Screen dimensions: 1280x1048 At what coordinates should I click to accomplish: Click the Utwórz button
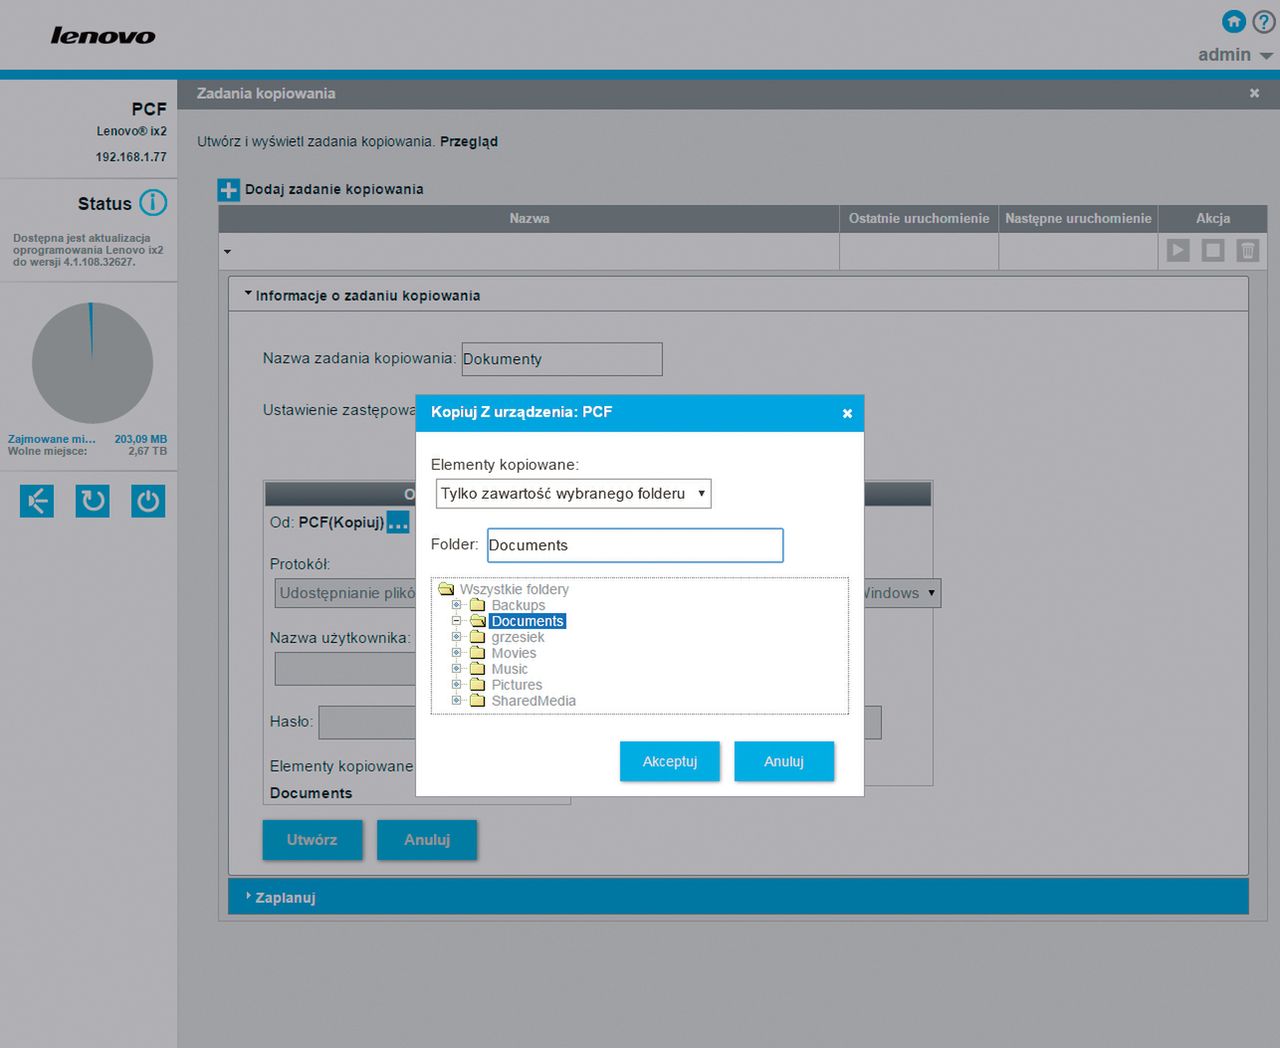click(312, 840)
